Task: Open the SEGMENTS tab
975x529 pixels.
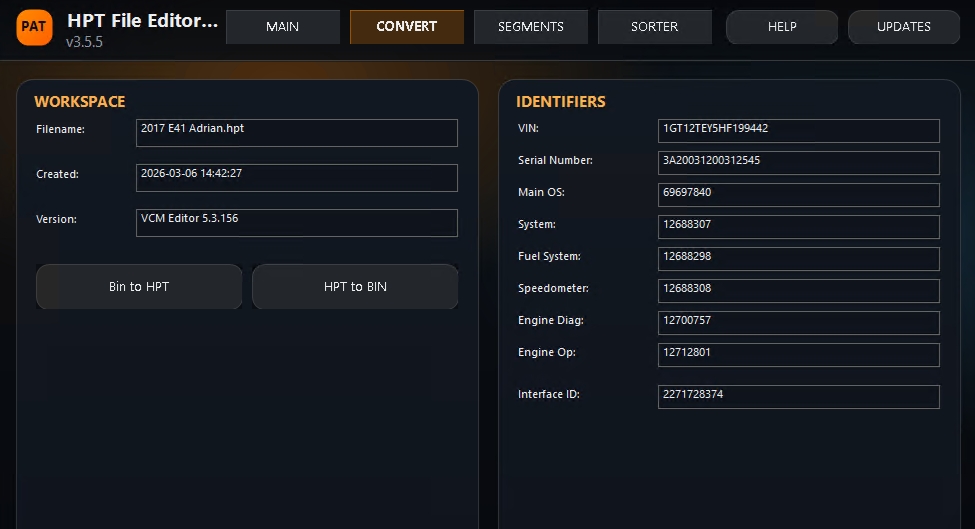Action: tap(530, 27)
